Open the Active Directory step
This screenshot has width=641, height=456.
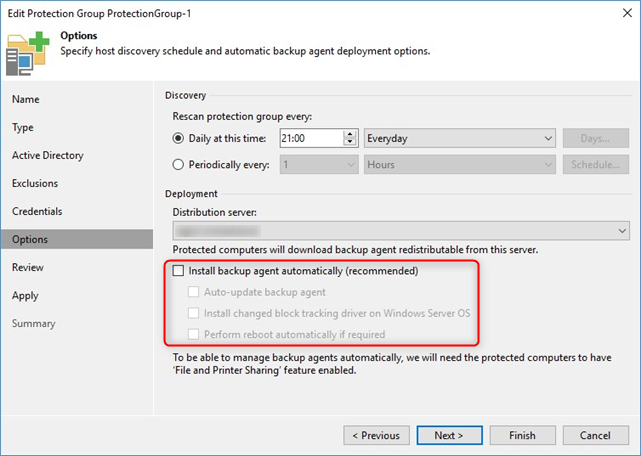point(48,156)
